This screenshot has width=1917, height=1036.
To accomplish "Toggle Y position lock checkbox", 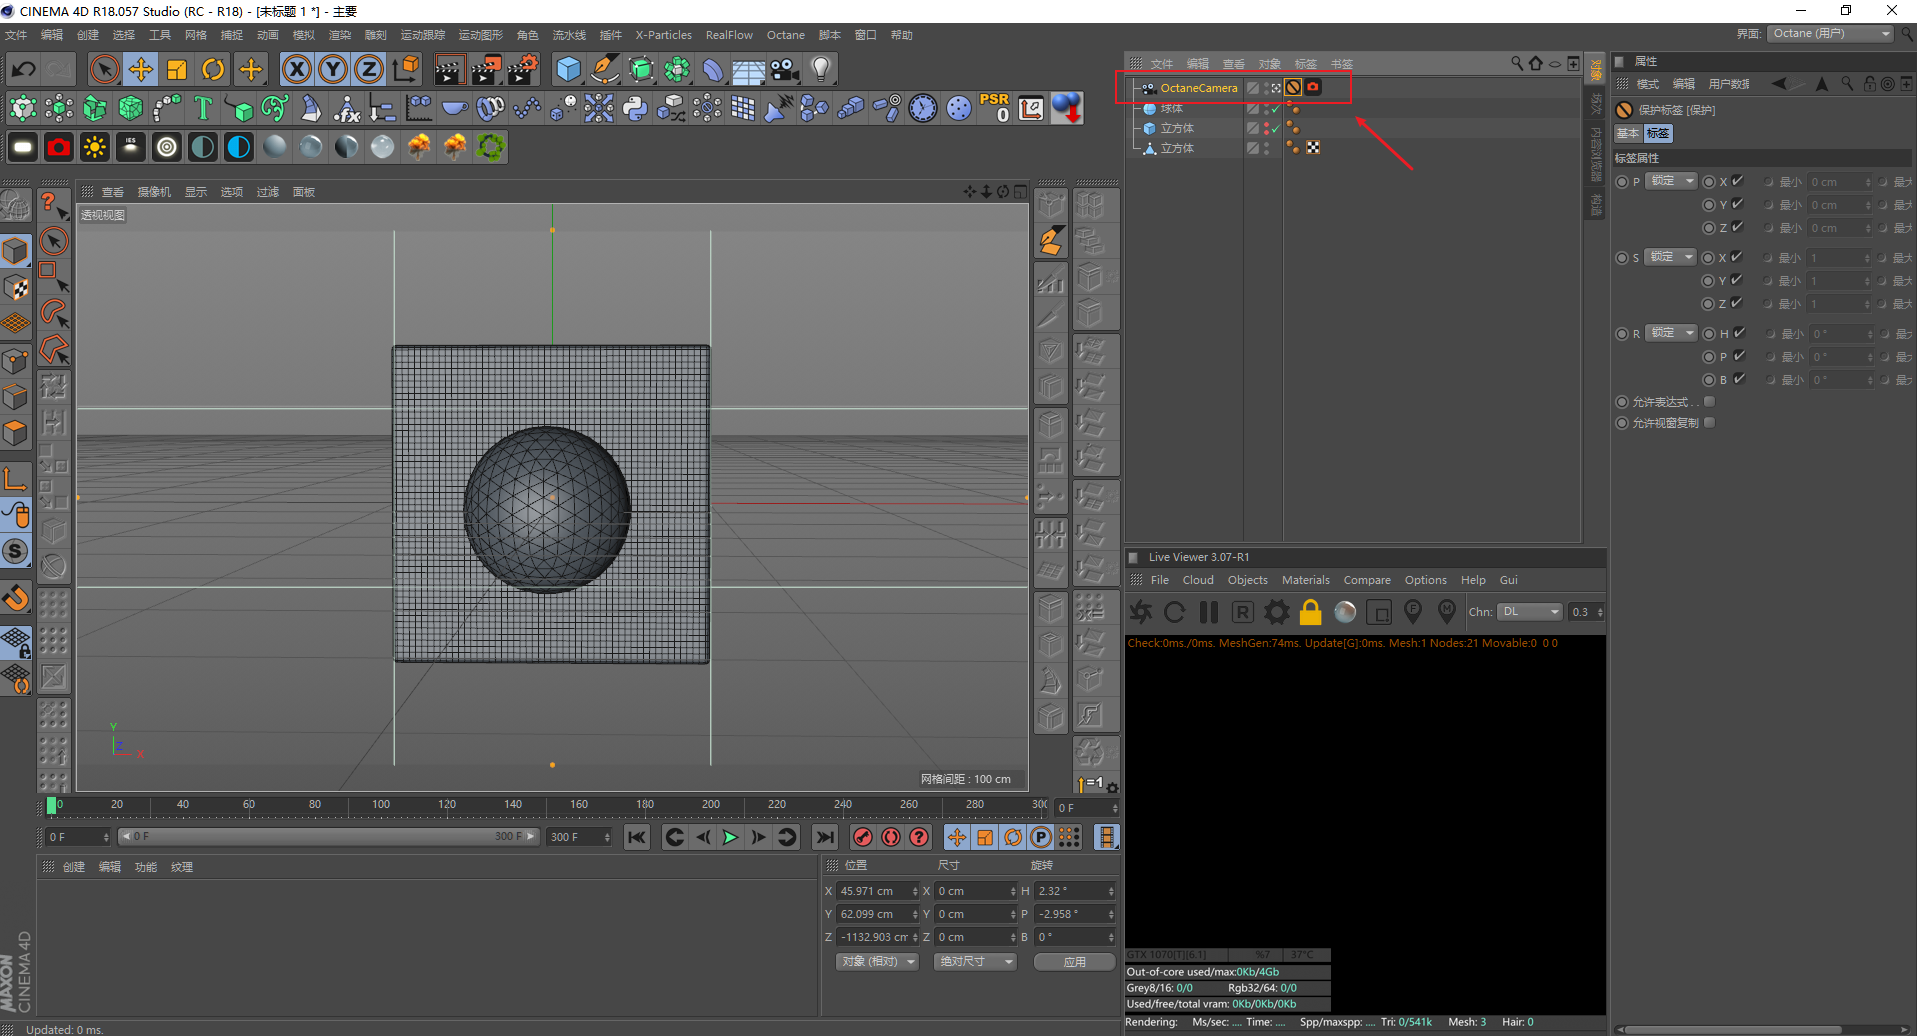I will click(x=1738, y=204).
